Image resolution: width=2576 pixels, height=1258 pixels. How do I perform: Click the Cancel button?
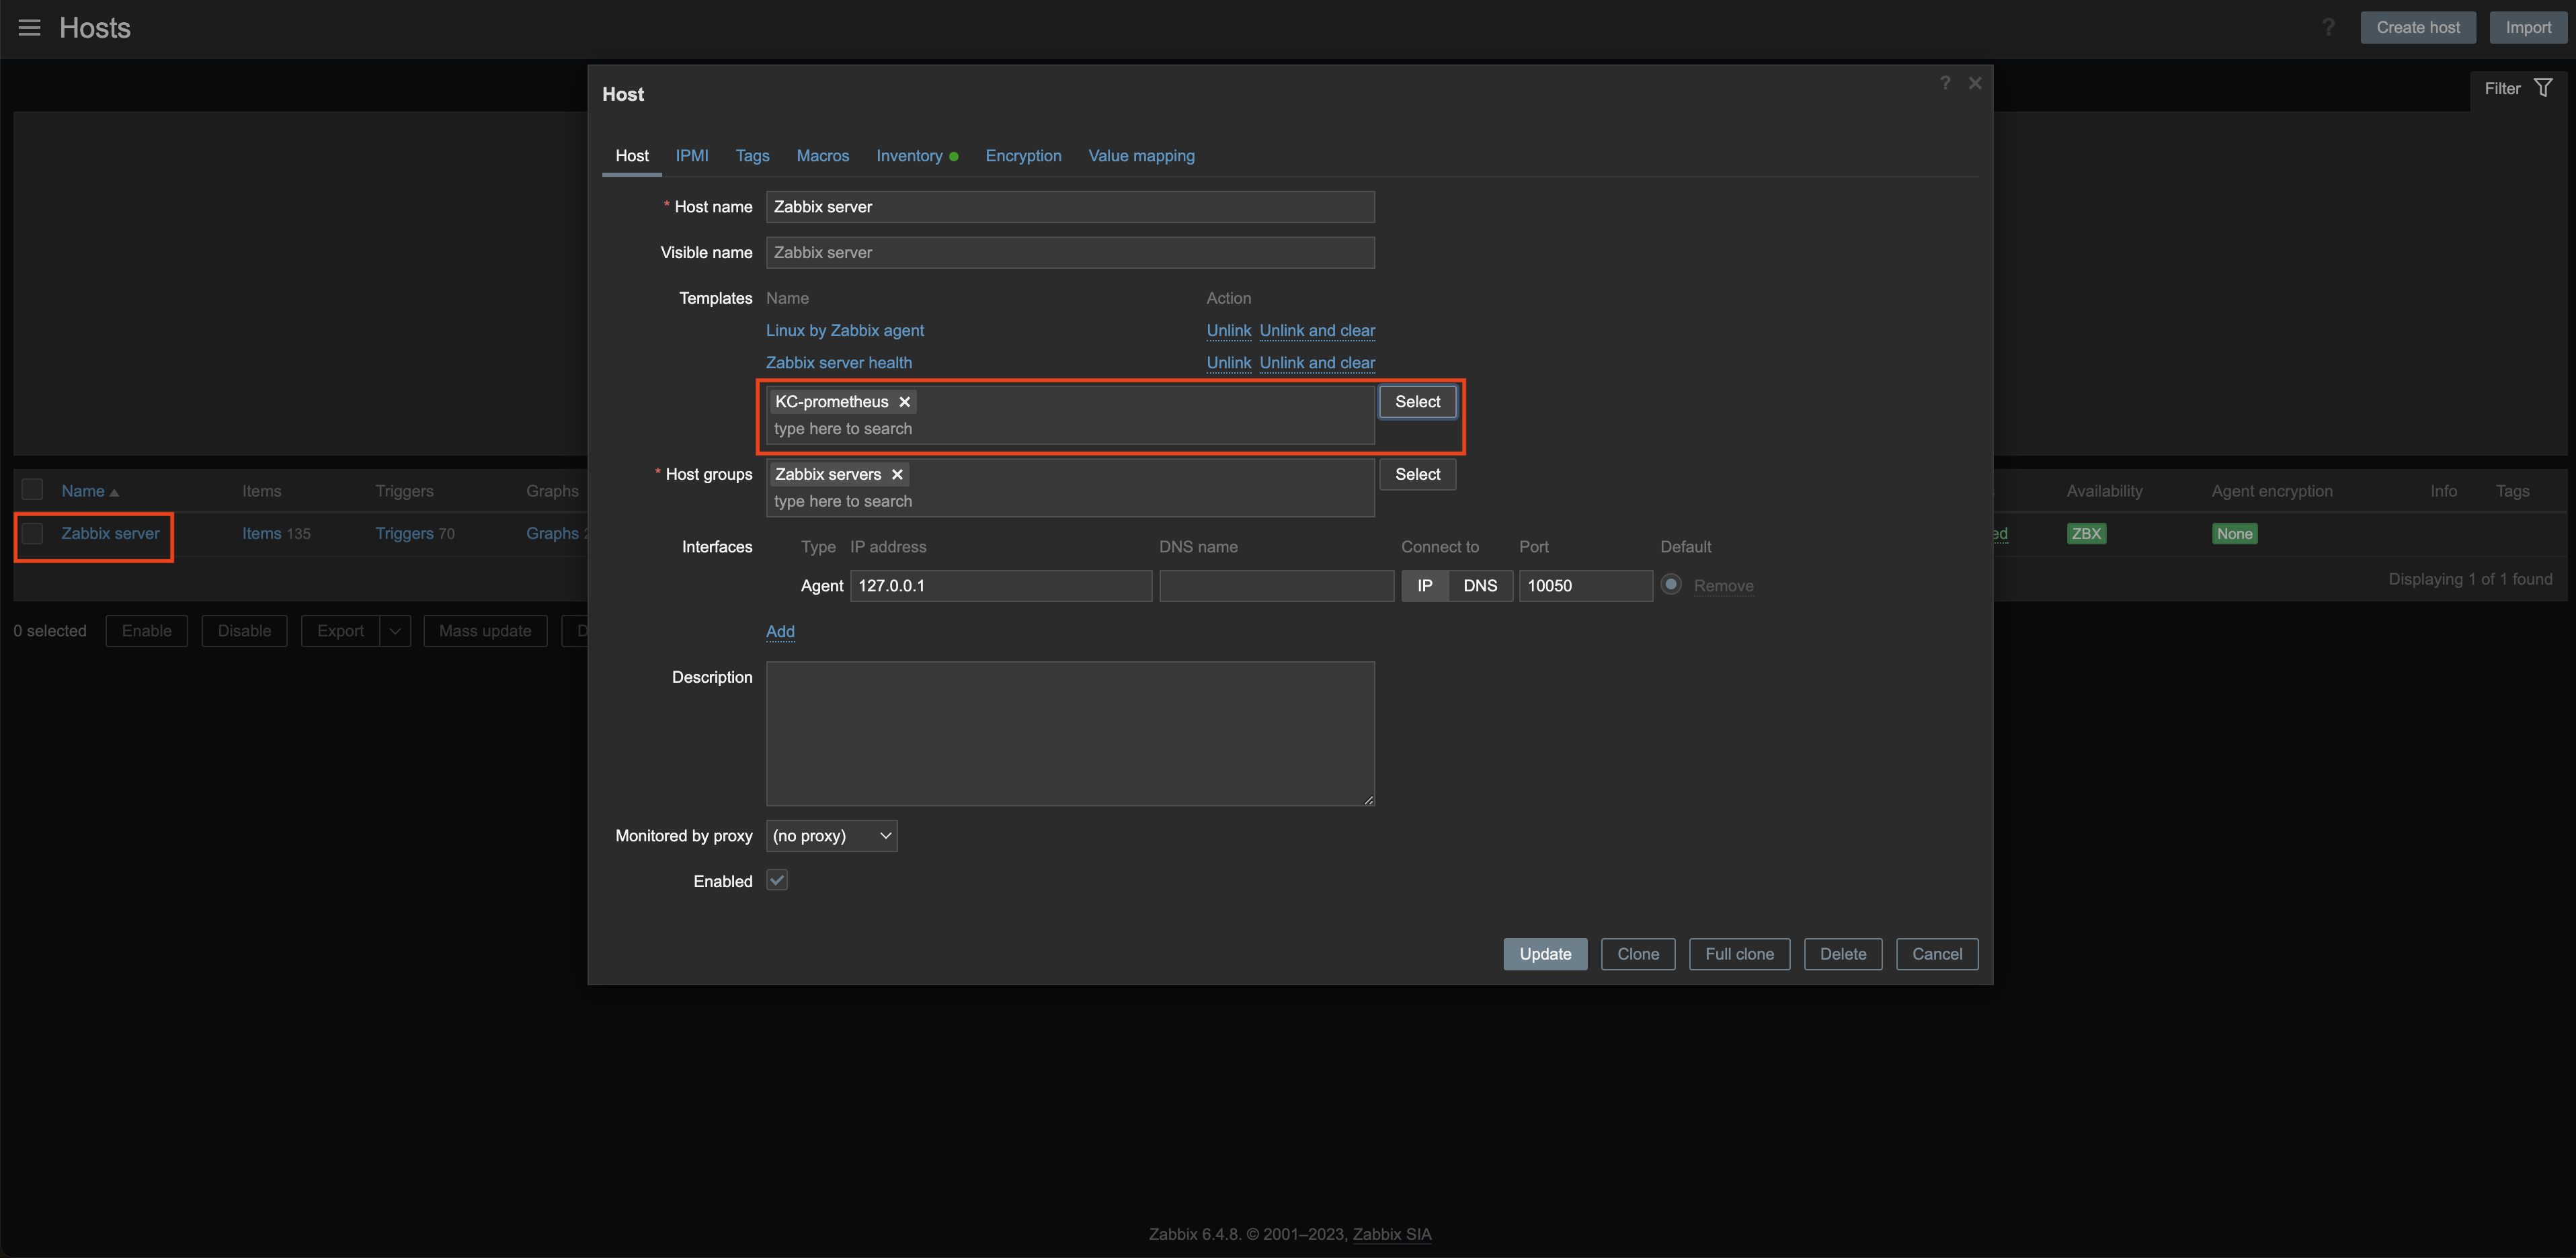coord(1937,954)
